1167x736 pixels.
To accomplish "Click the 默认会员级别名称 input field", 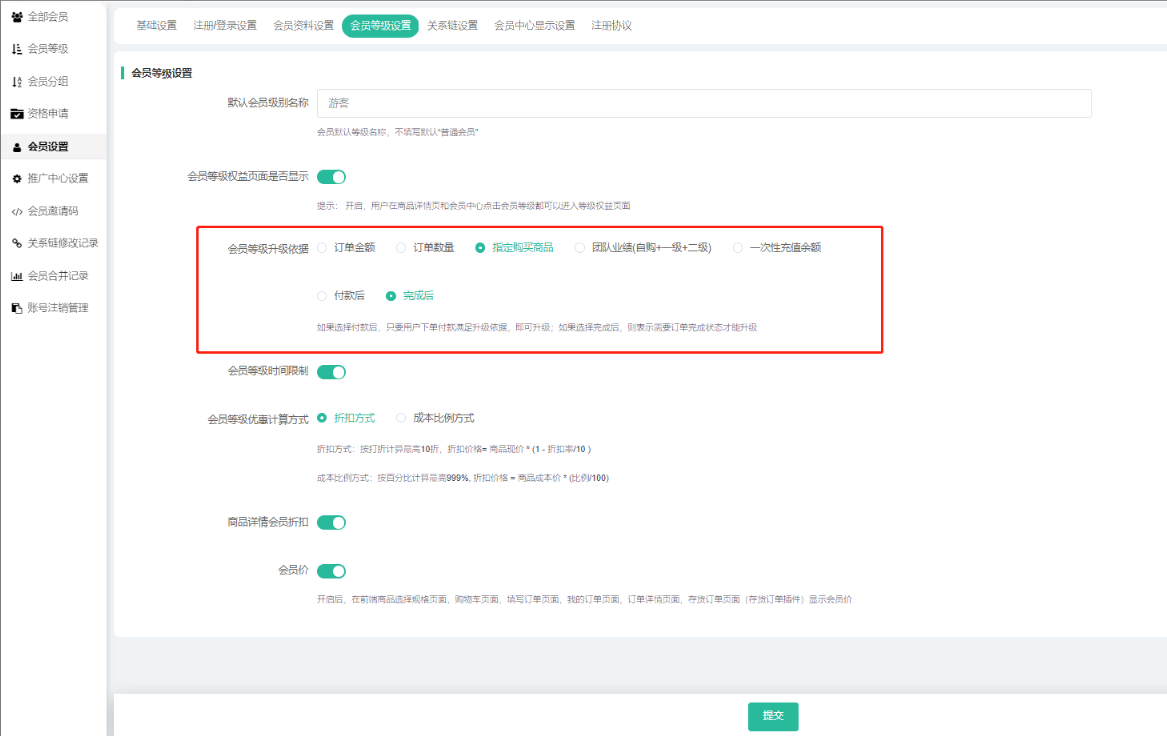I will click(x=704, y=103).
